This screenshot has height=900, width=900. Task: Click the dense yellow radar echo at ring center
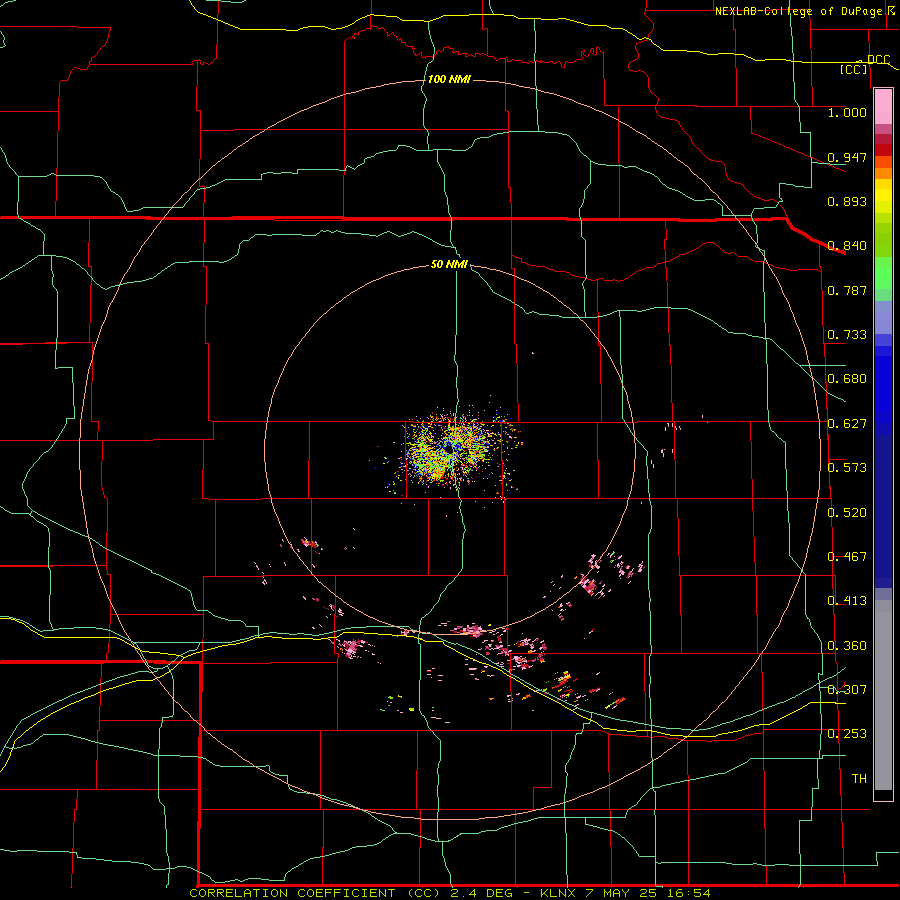[449, 449]
